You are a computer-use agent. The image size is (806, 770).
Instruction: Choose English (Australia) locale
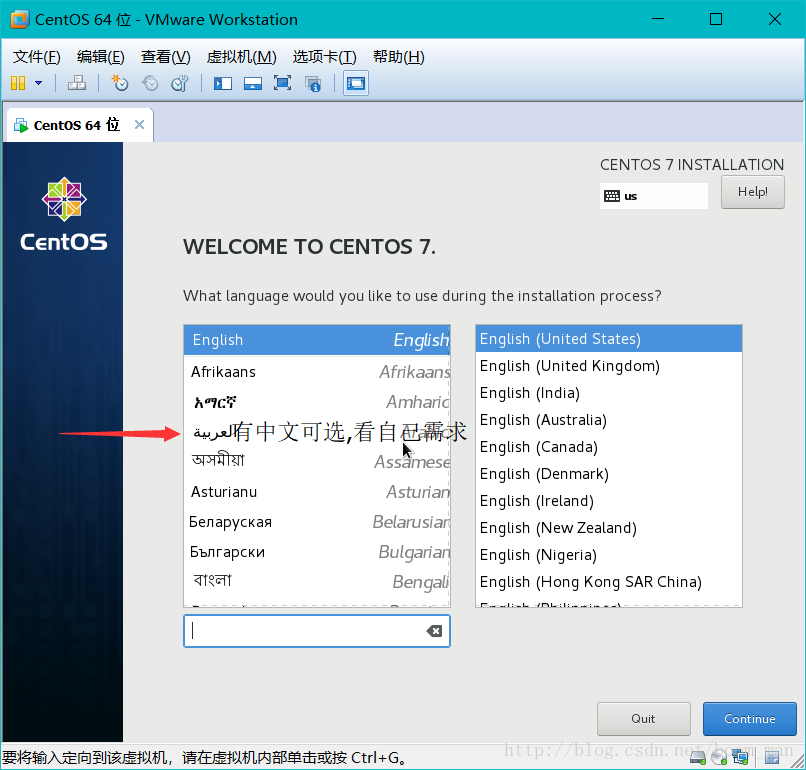click(609, 420)
